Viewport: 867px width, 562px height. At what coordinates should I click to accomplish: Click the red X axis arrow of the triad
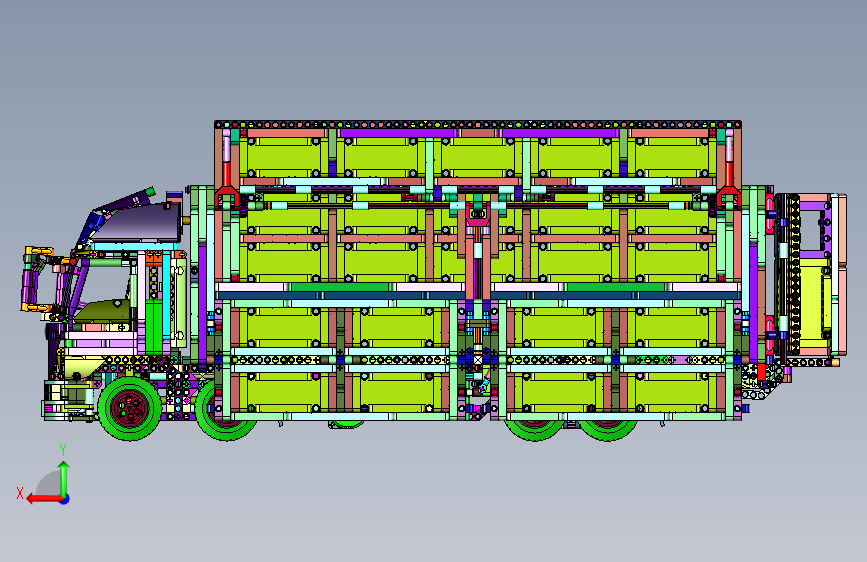[44, 499]
